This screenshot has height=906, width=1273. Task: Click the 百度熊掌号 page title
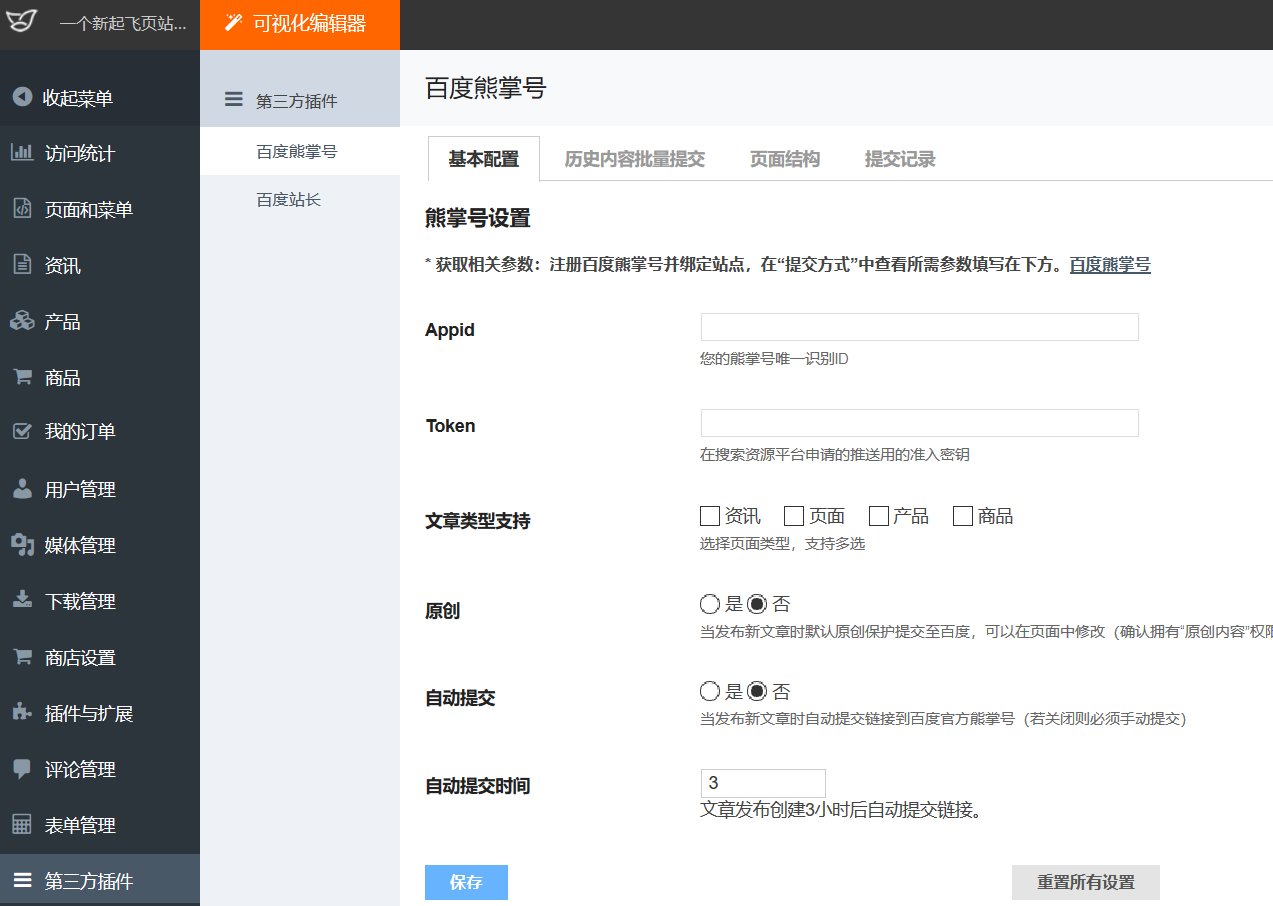pos(486,88)
